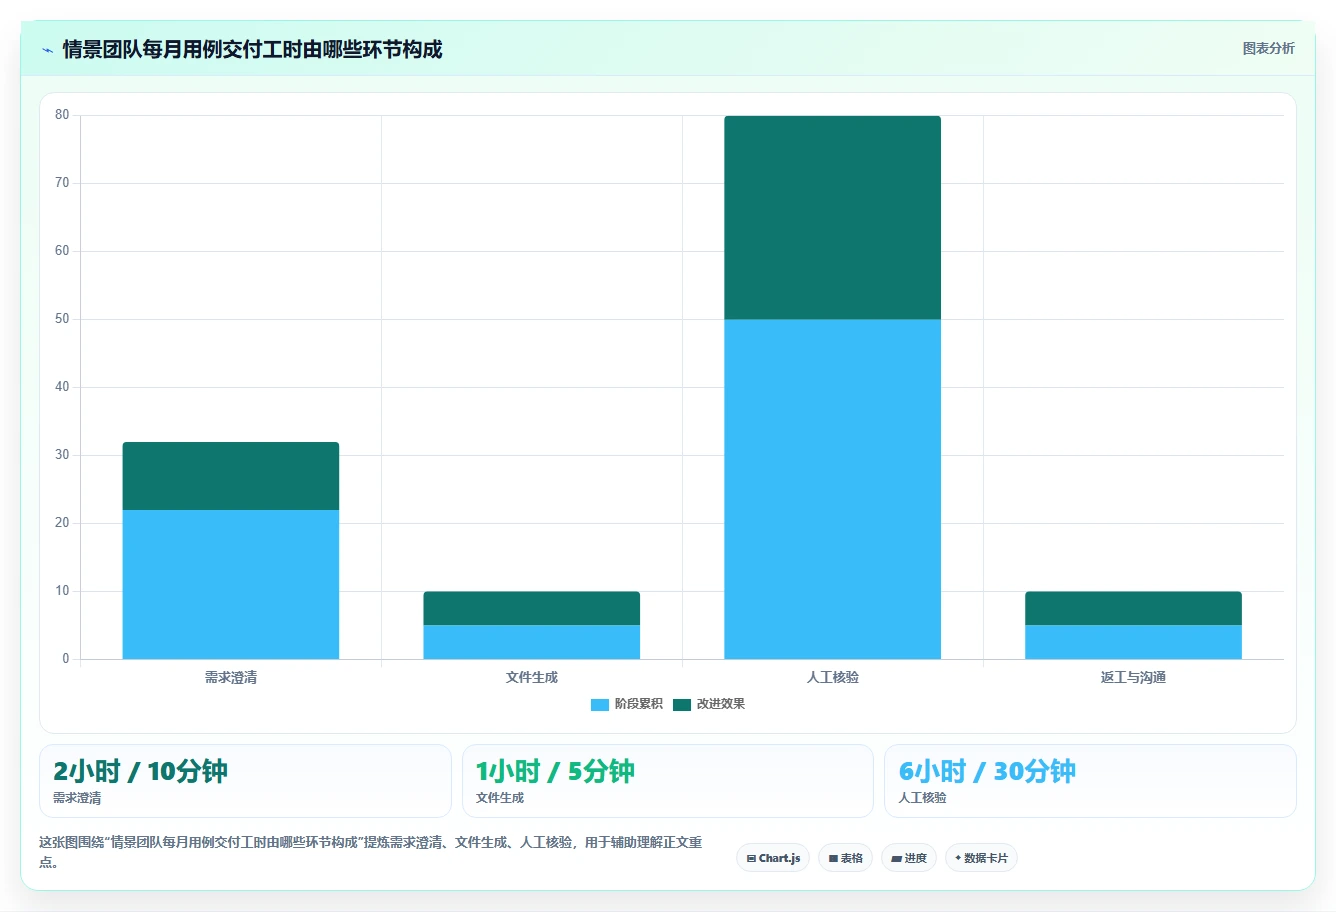Click the y-axis value 80
This screenshot has width=1336, height=912.
[x=62, y=115]
